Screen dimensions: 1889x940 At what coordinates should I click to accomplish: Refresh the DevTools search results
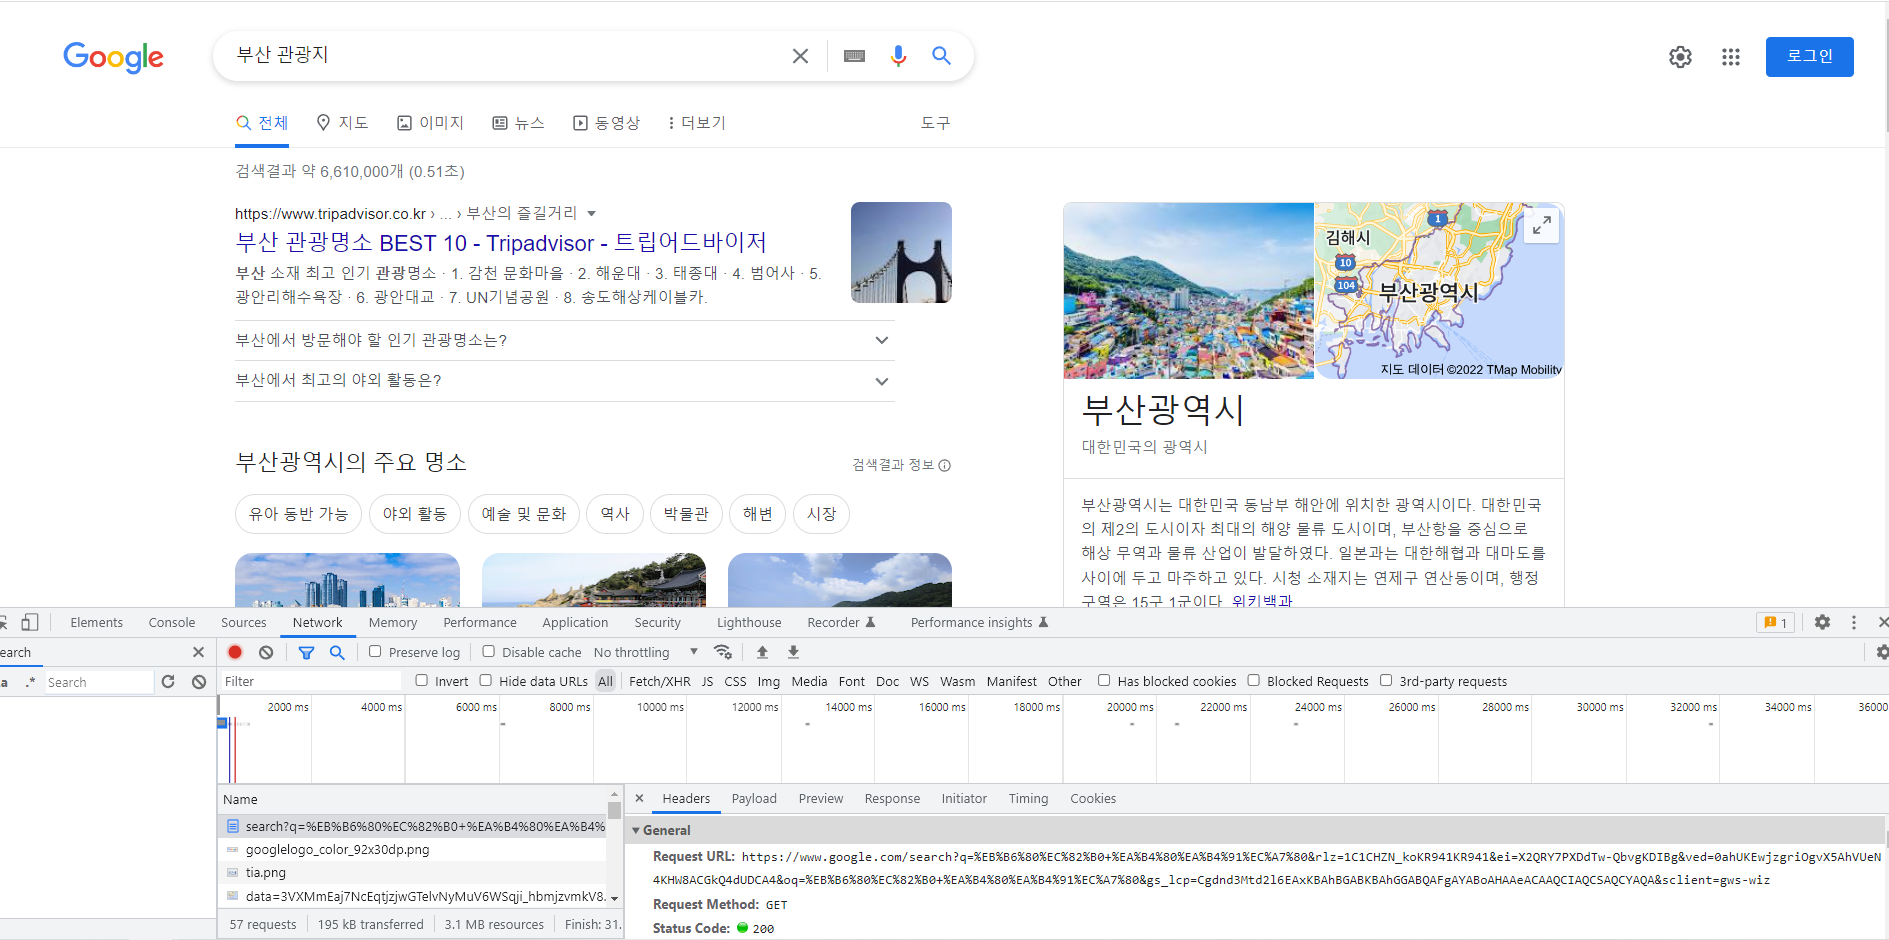click(x=168, y=682)
